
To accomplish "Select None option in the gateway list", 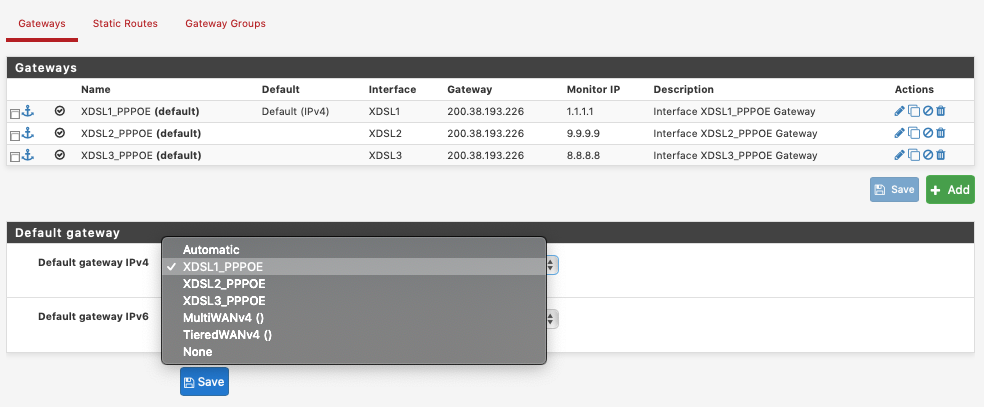I will [x=197, y=352].
